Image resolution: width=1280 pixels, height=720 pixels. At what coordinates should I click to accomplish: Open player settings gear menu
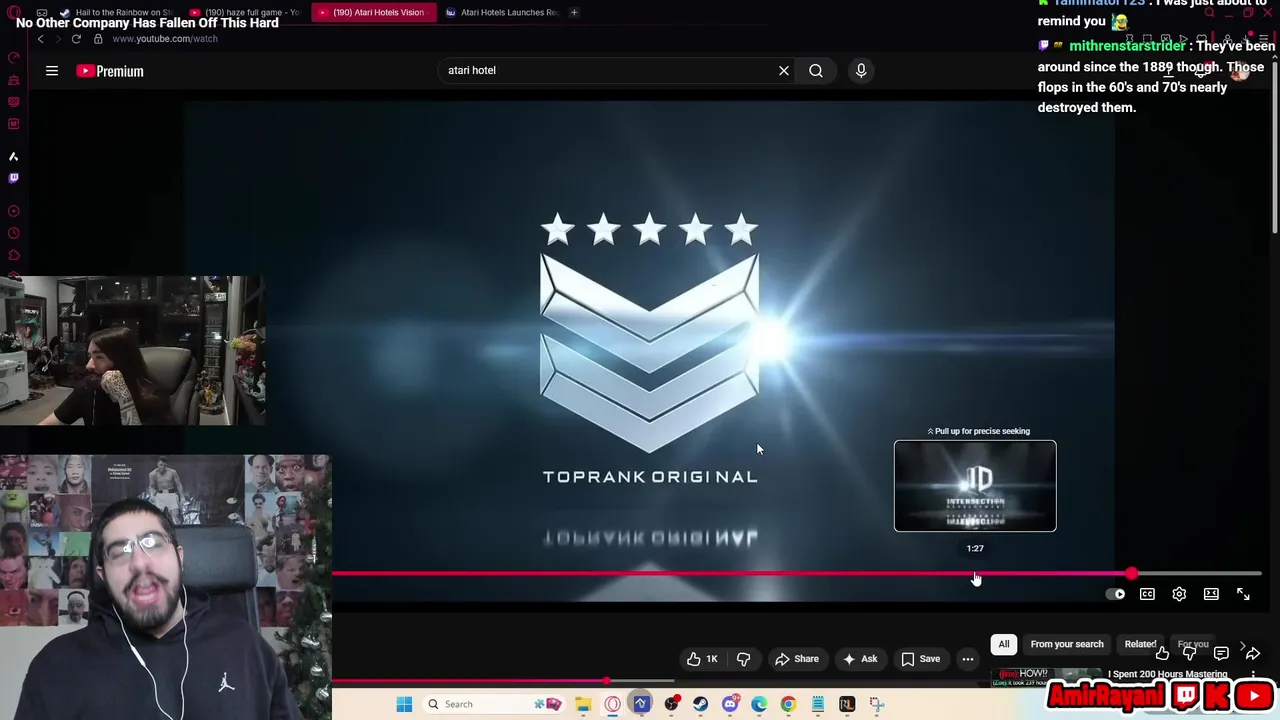point(1179,594)
